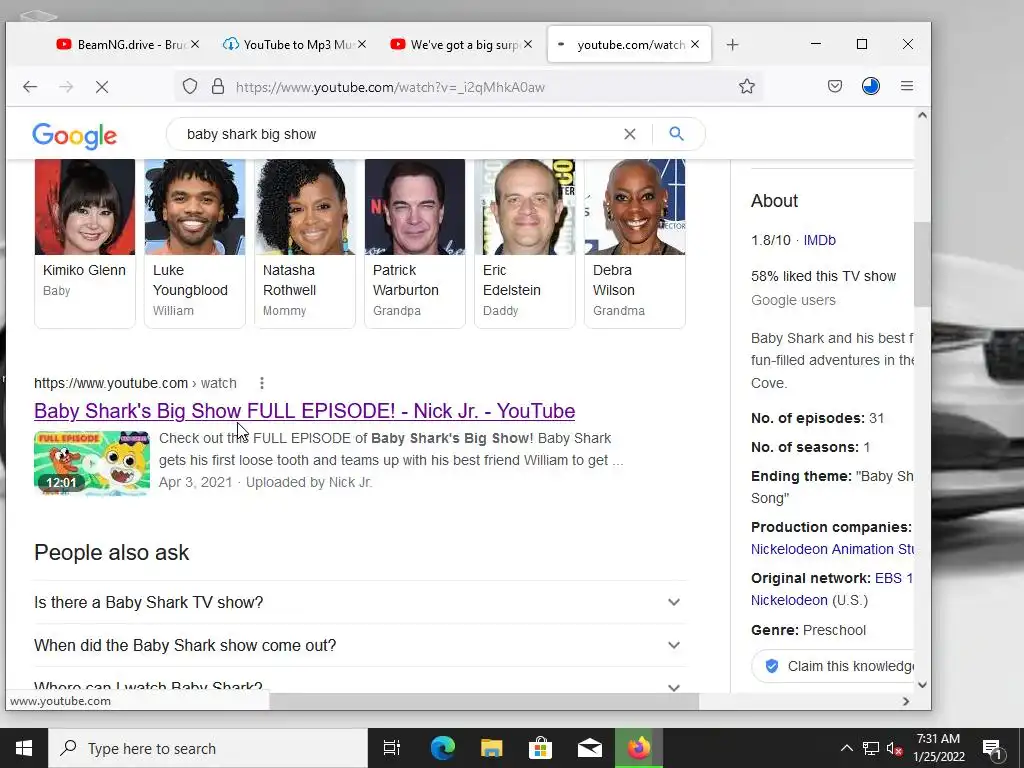
Task: Open Luke Youngblood cast card
Action: 195,243
